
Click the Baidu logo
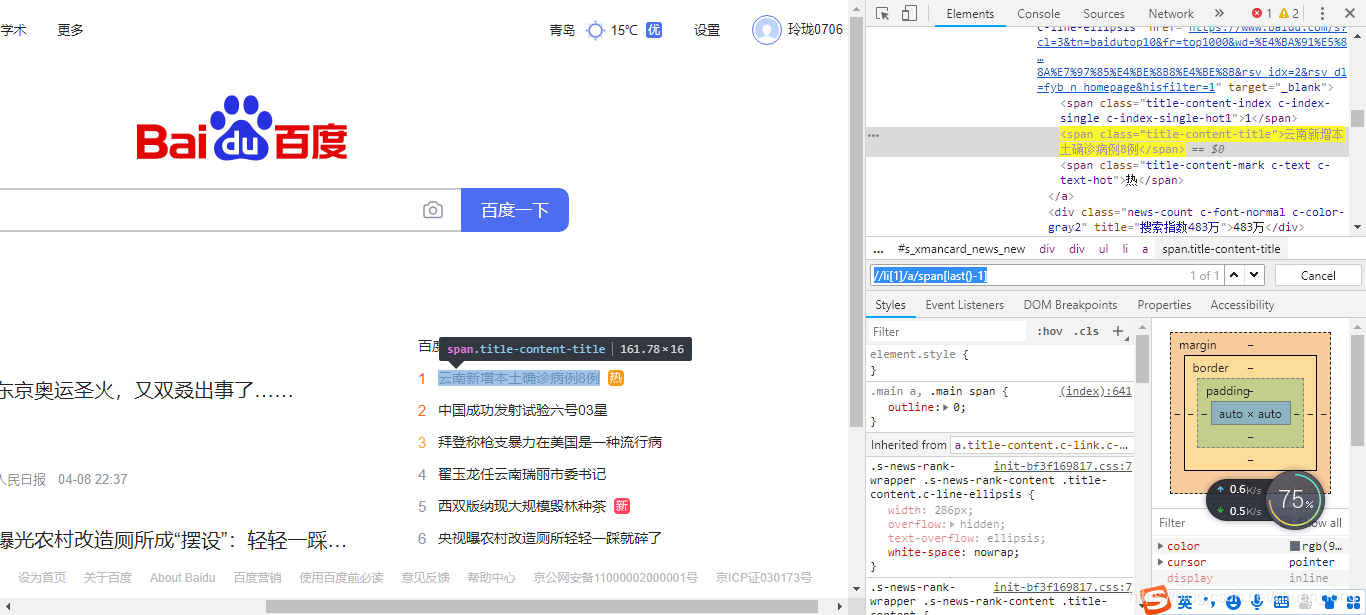pos(242,128)
